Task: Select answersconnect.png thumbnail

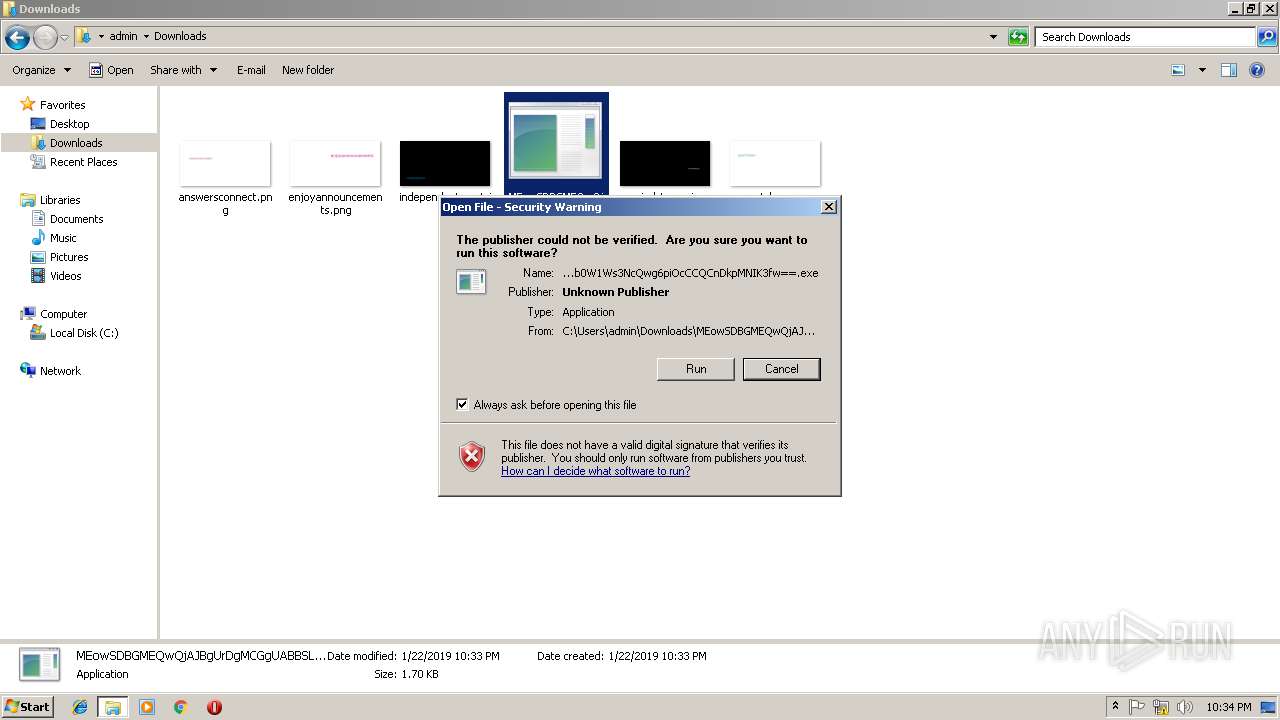Action: click(225, 163)
